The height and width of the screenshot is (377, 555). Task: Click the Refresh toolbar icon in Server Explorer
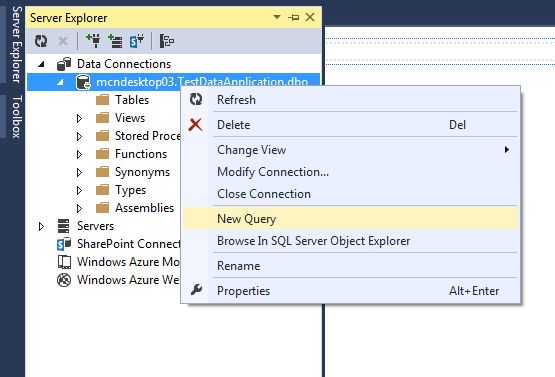tap(41, 41)
